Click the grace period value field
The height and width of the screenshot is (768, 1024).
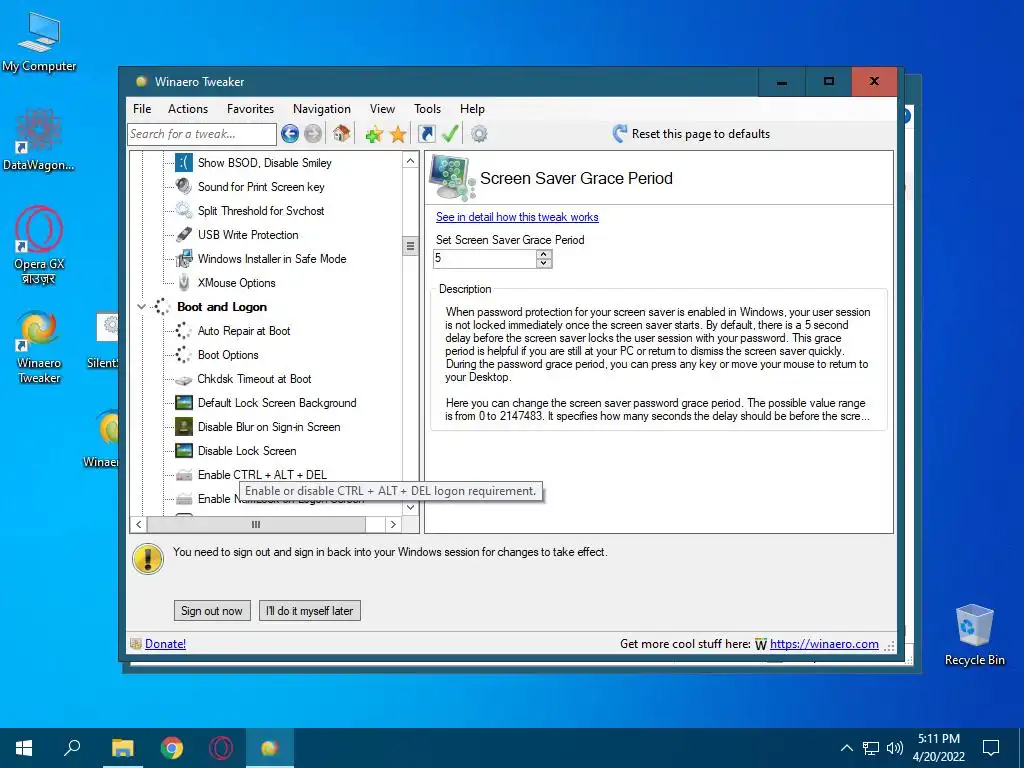(485, 259)
